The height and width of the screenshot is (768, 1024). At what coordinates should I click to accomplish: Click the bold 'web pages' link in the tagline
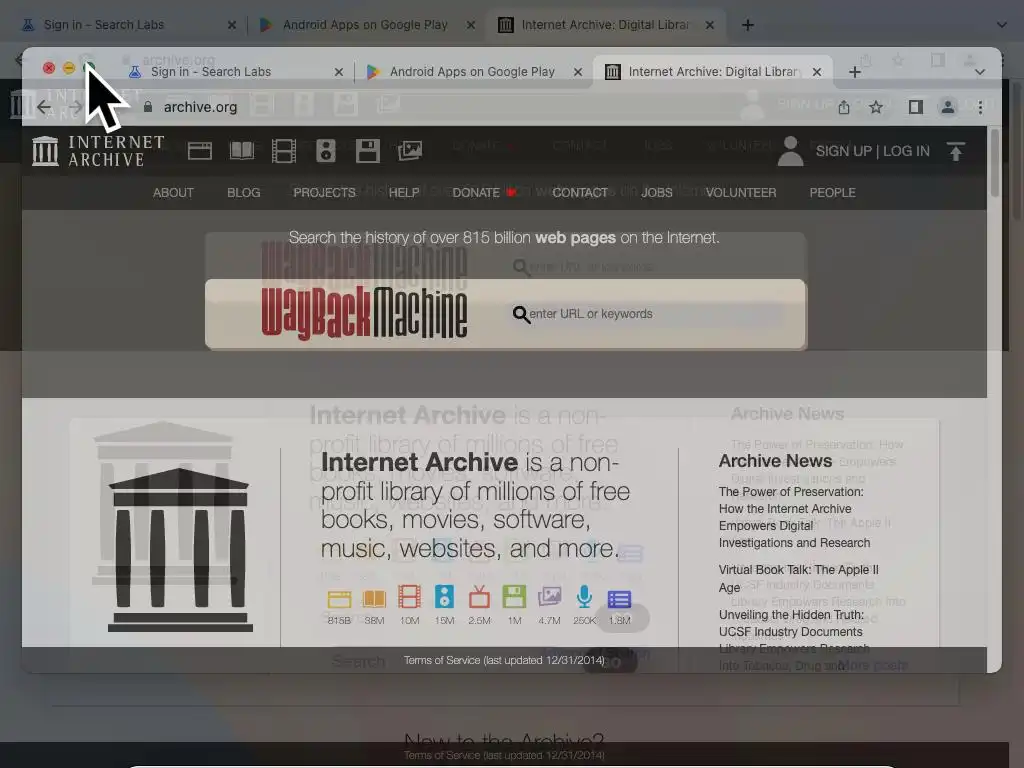575,238
